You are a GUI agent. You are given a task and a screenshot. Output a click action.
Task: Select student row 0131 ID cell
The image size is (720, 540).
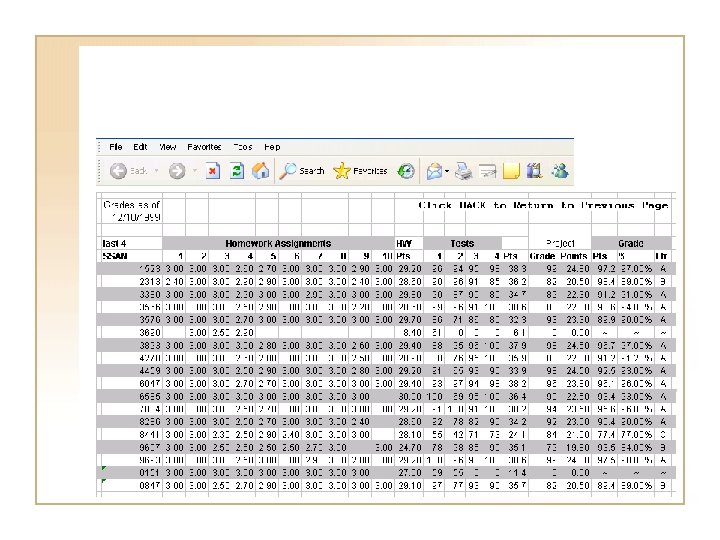(x=131, y=472)
